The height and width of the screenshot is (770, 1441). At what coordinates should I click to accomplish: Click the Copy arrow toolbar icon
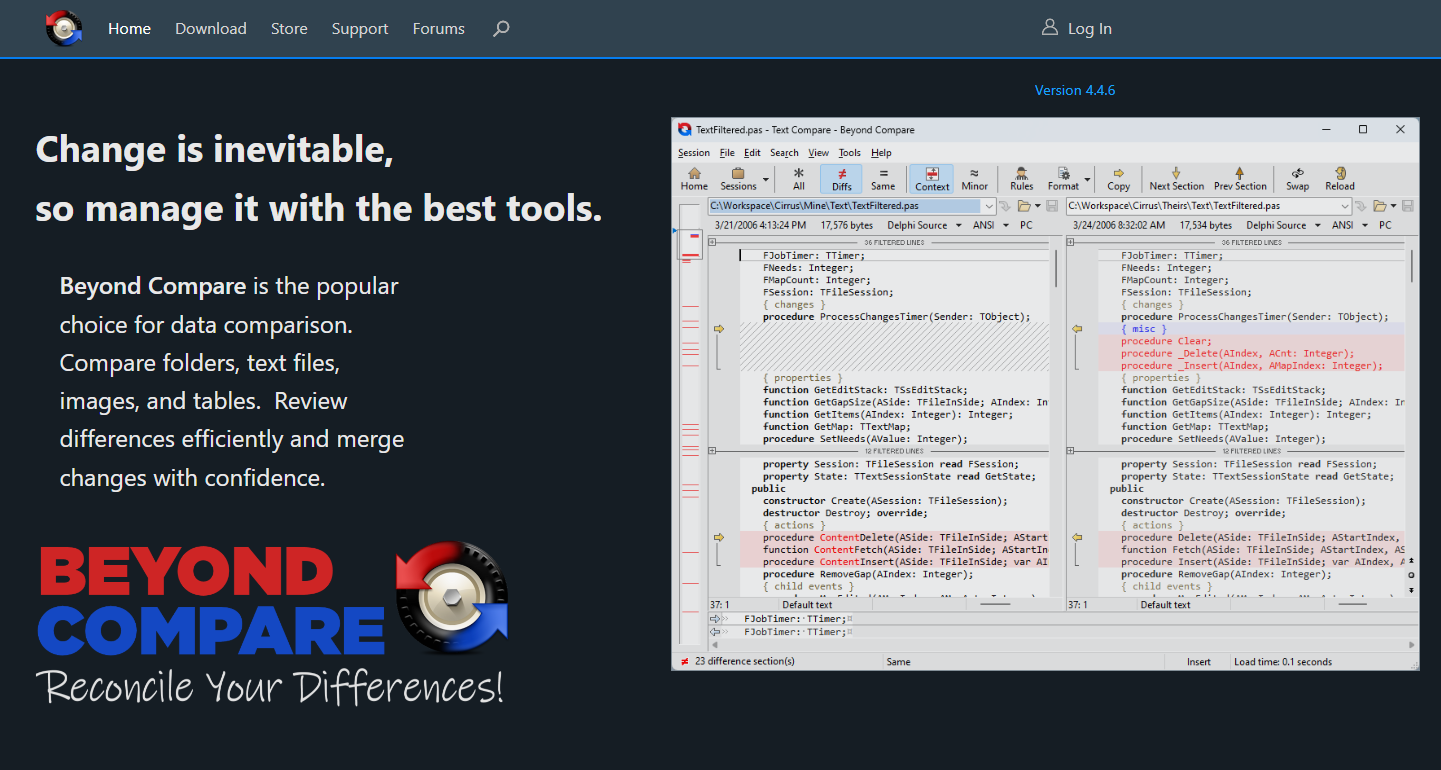[x=1118, y=179]
